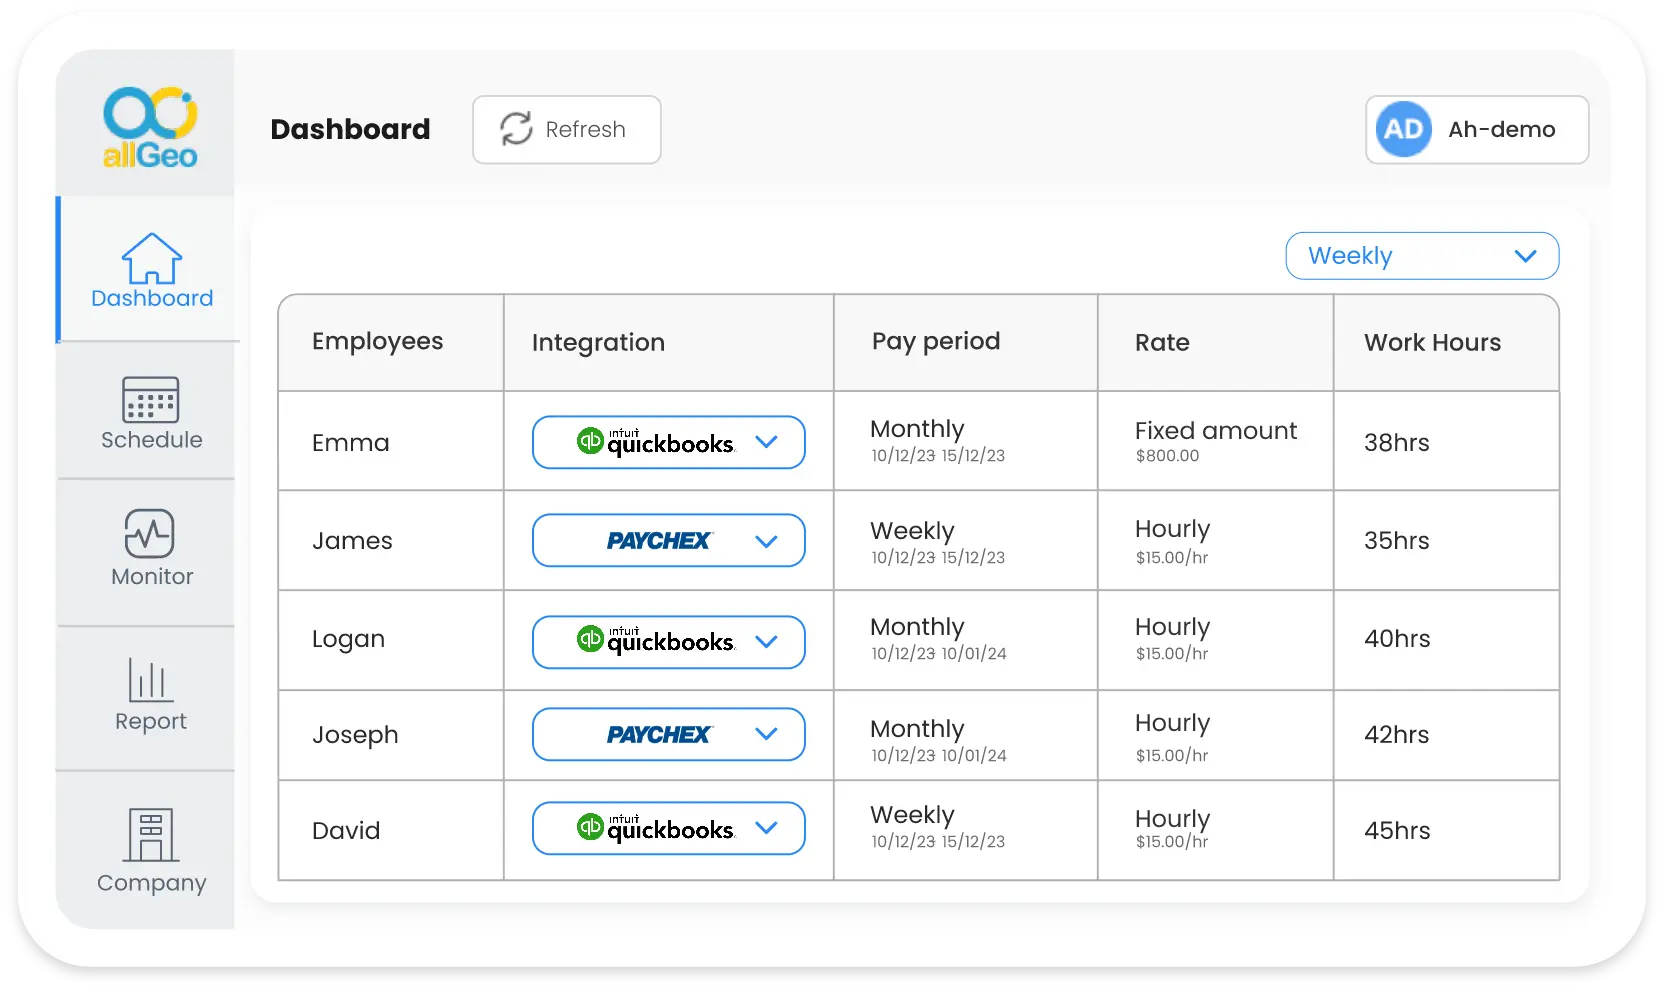This screenshot has width=1664, height=991.
Task: Open the Weekly time period dropdown
Action: pos(1422,256)
